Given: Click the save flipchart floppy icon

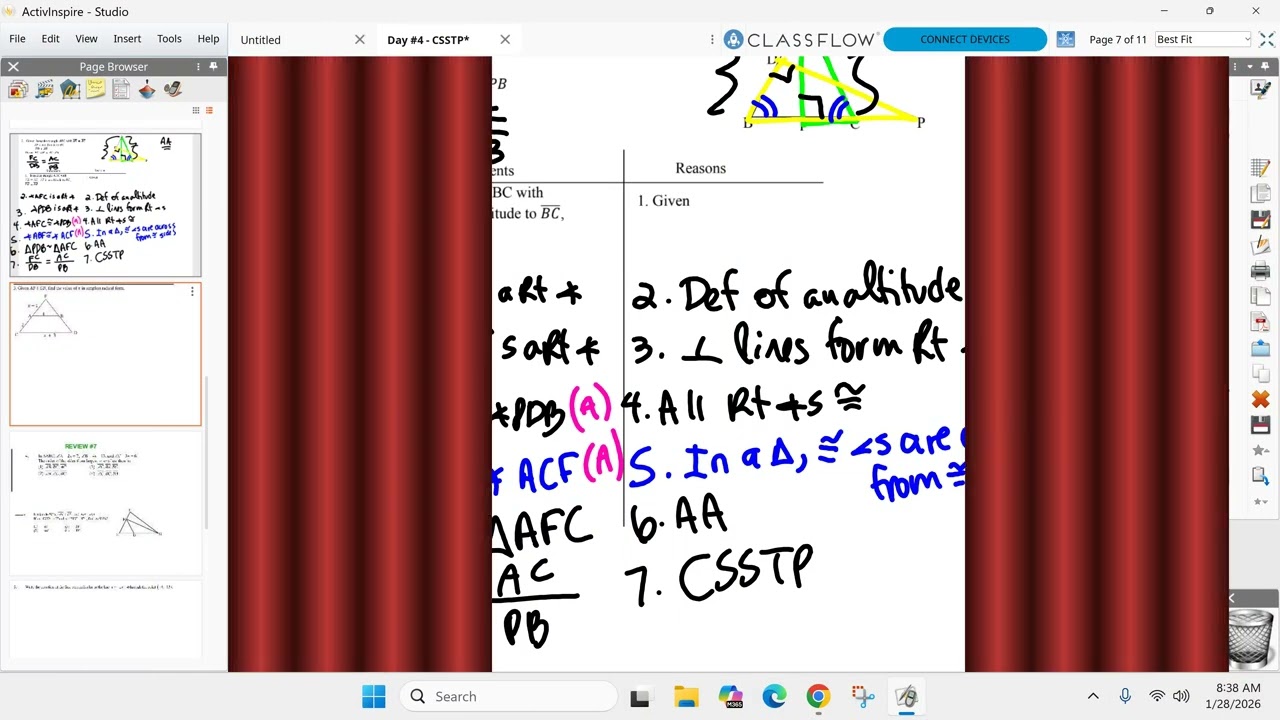Looking at the screenshot, I should (1260, 220).
